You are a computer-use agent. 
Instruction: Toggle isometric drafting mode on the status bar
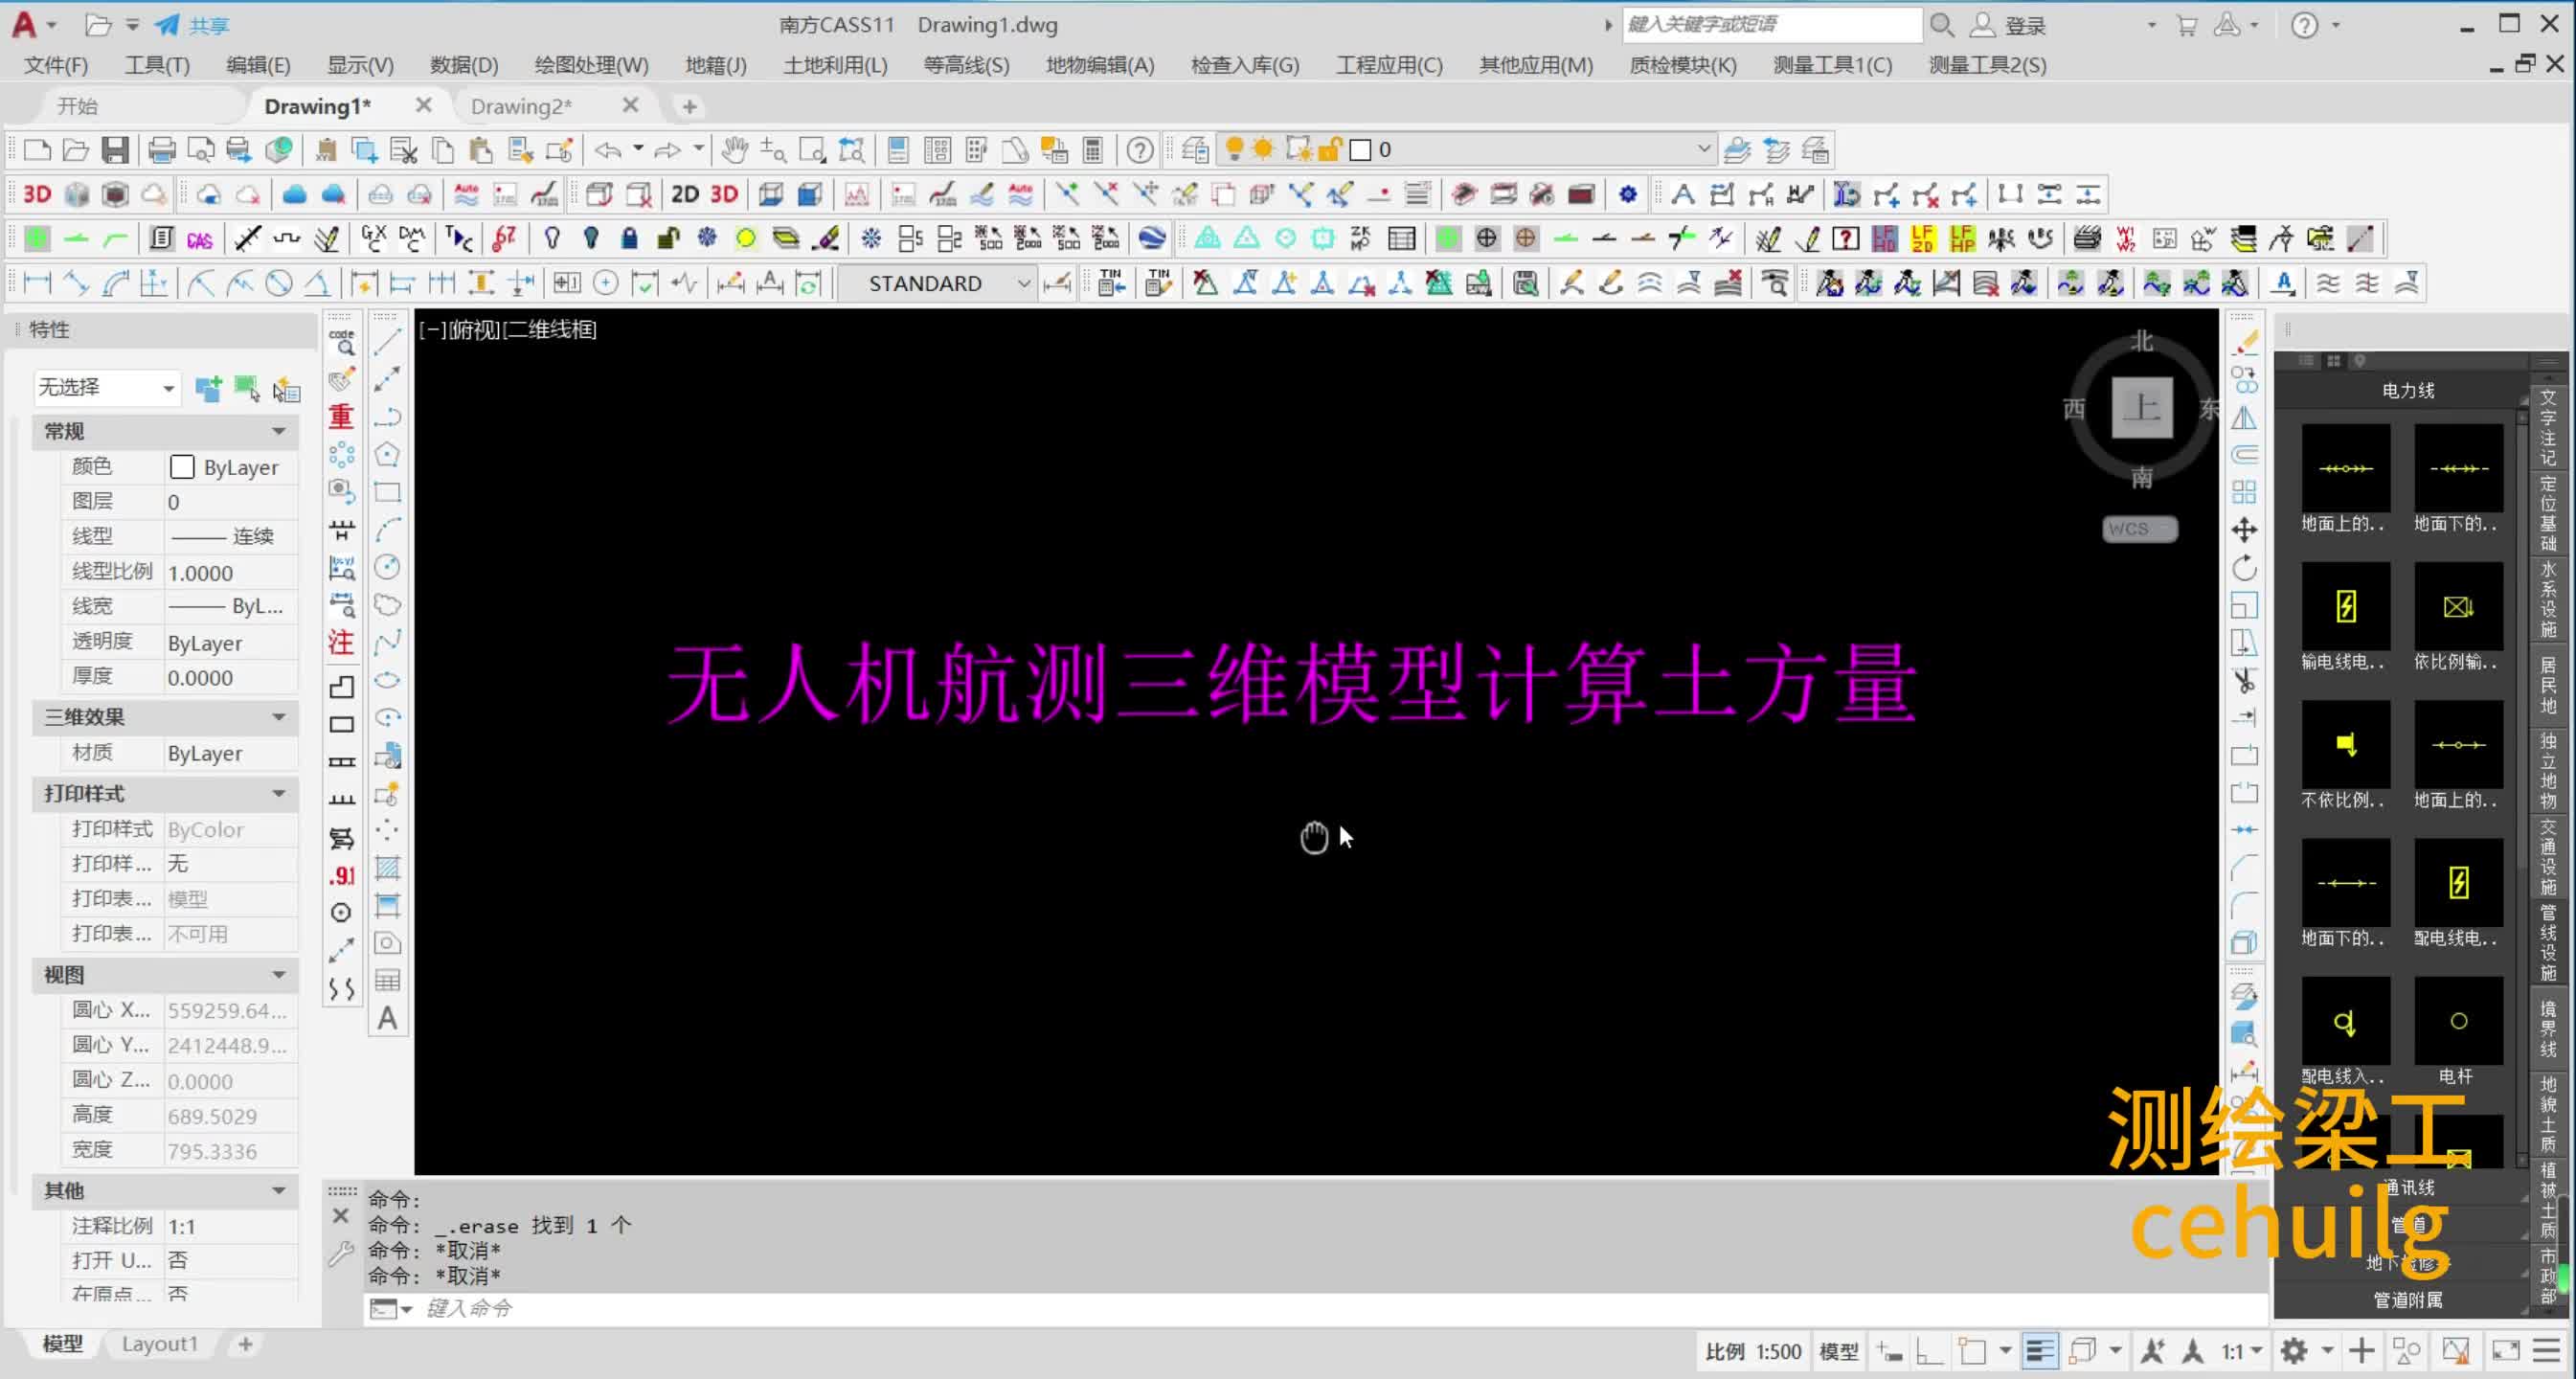coord(2083,1350)
